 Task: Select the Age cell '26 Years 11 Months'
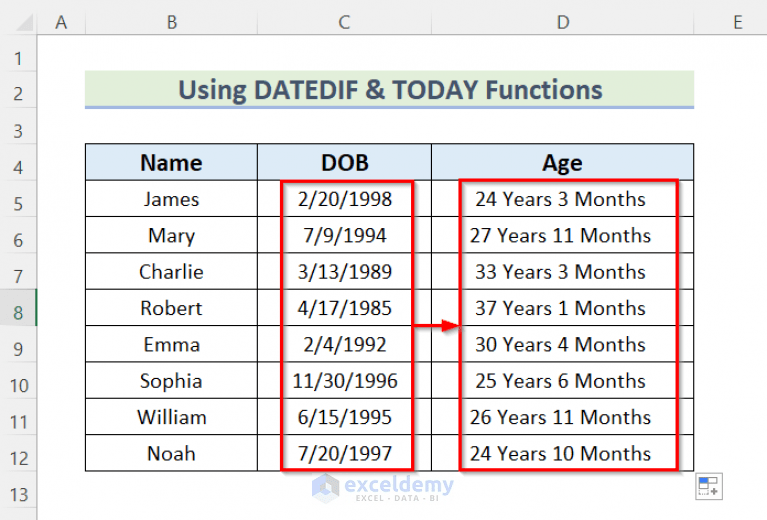pos(563,417)
